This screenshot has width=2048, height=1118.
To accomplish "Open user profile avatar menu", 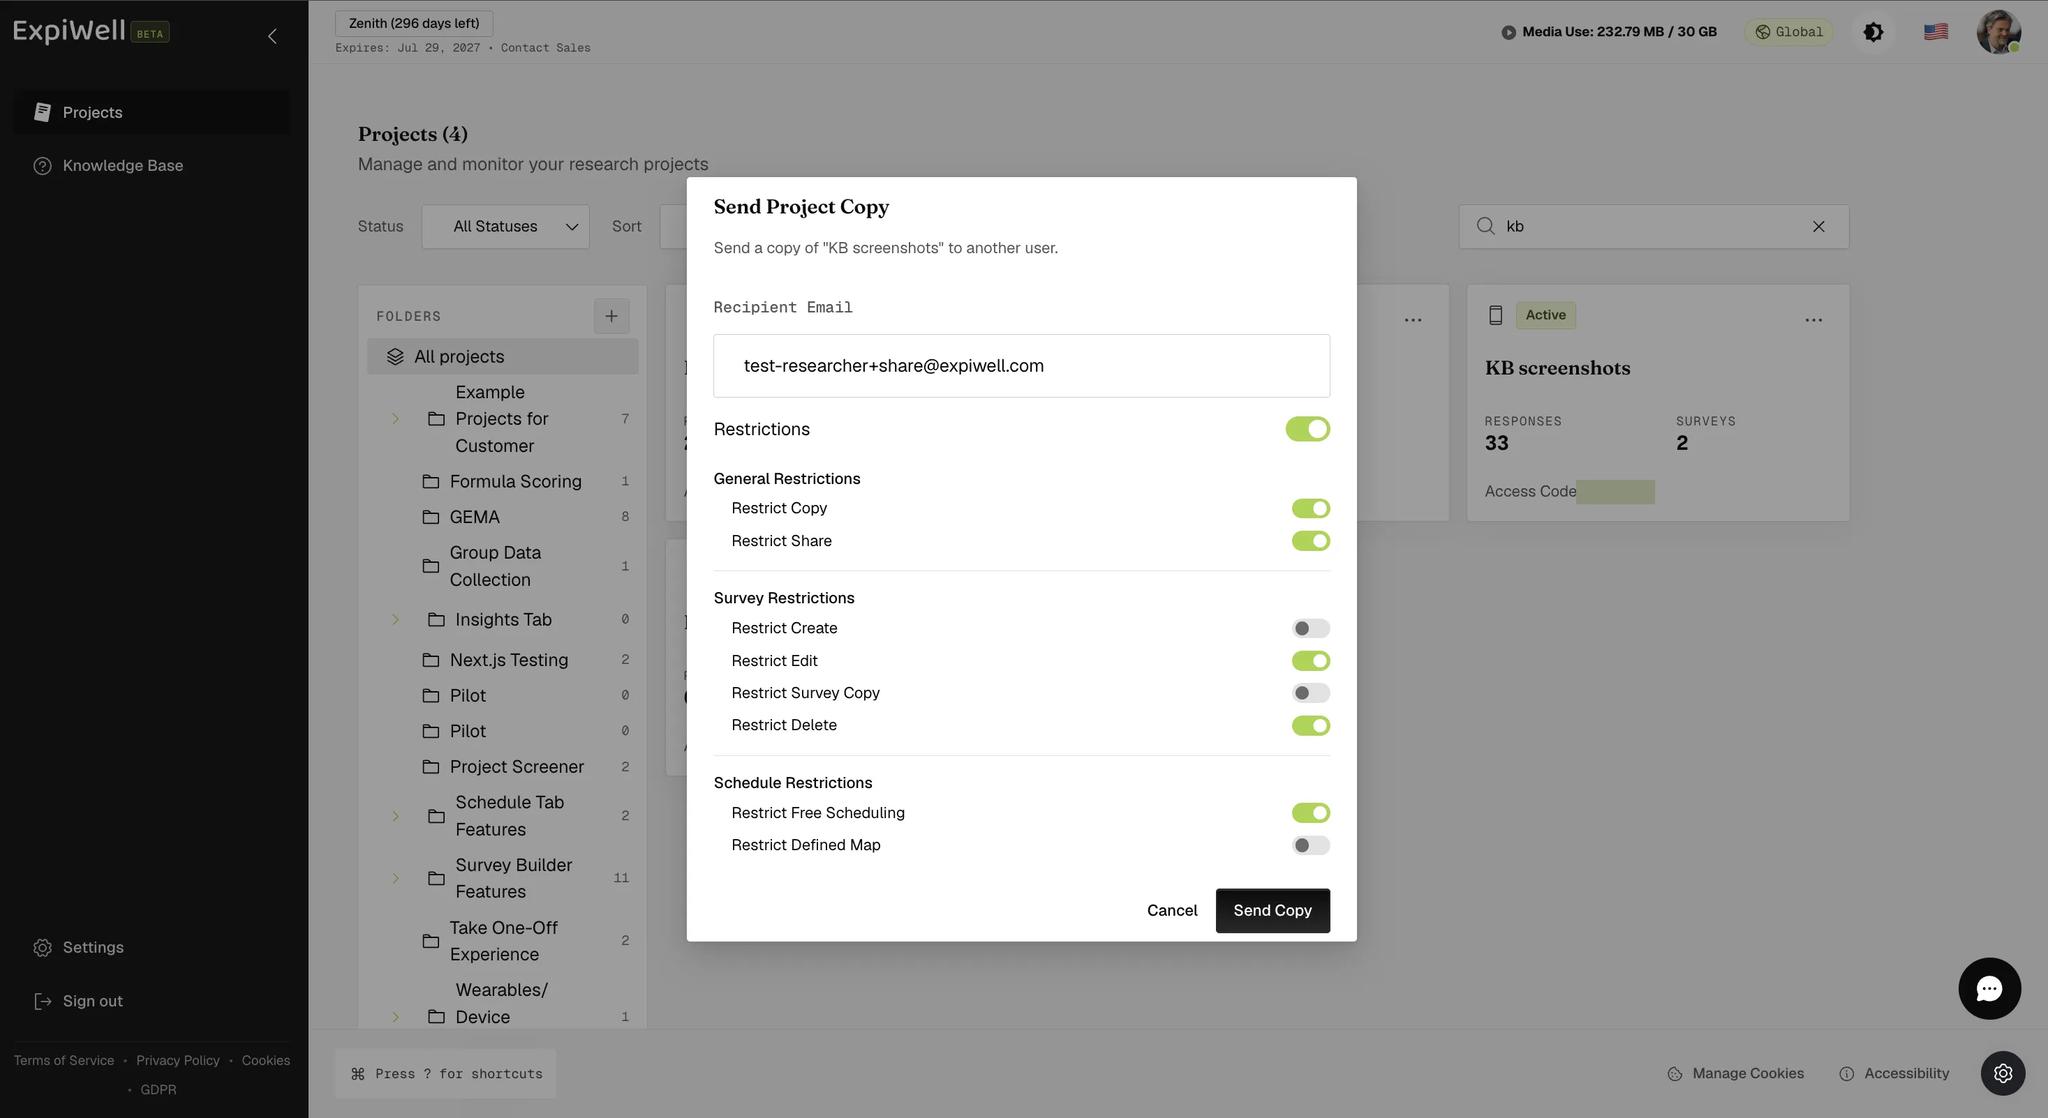I will (x=1998, y=32).
